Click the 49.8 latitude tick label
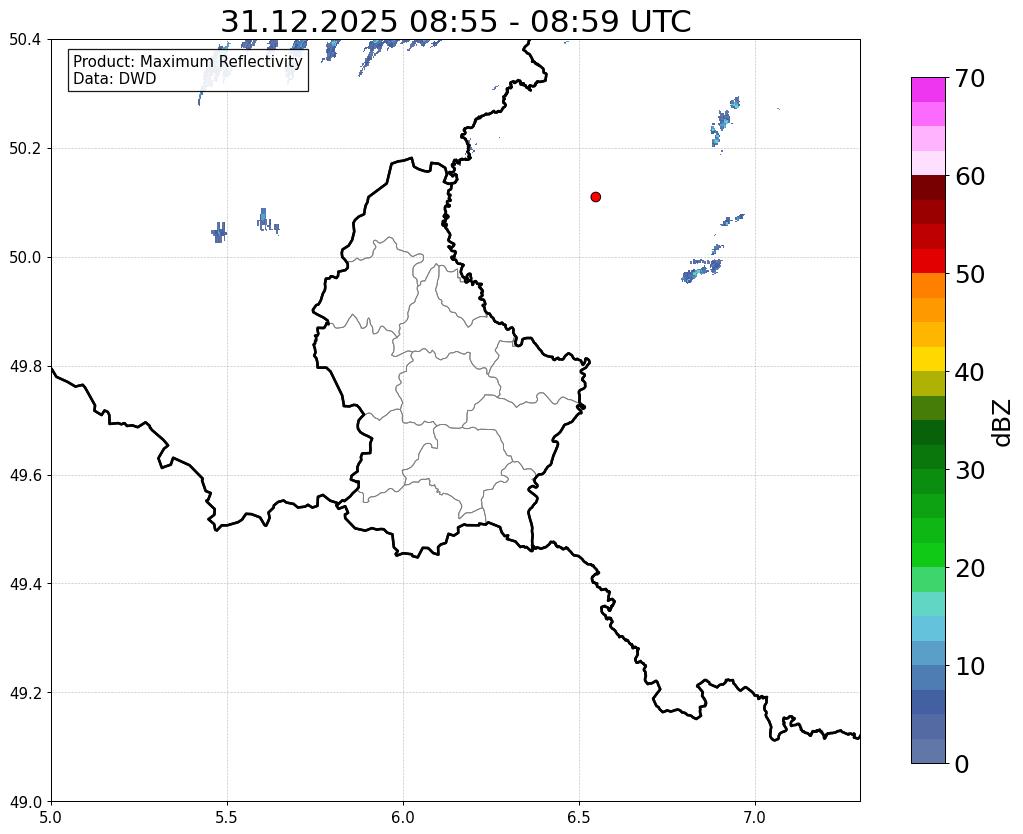The image size is (1023, 834). click(25, 367)
